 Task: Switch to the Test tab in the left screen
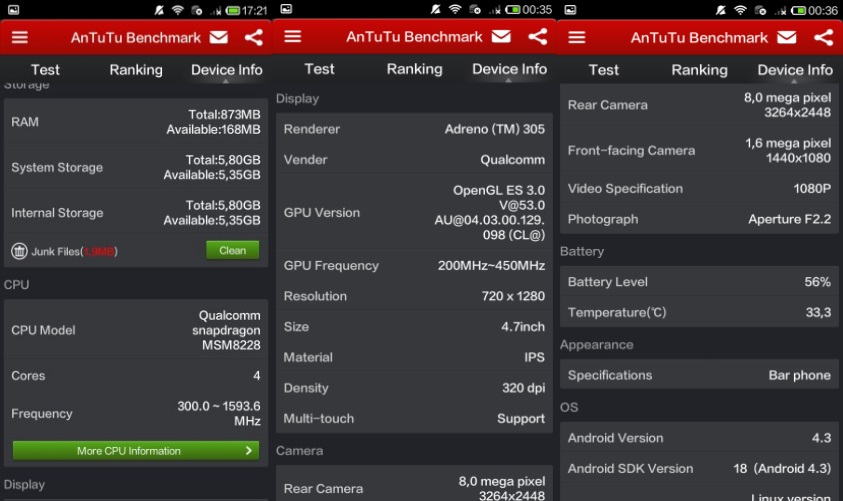pyautogui.click(x=45, y=70)
